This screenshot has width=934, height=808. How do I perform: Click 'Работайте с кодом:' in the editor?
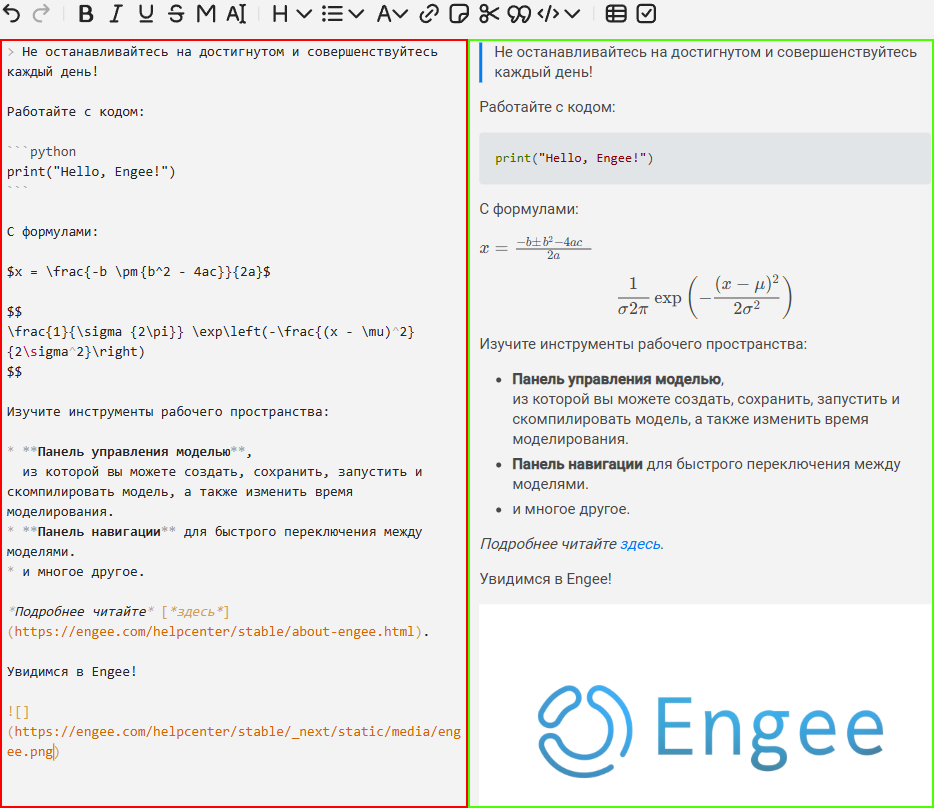pos(76,111)
